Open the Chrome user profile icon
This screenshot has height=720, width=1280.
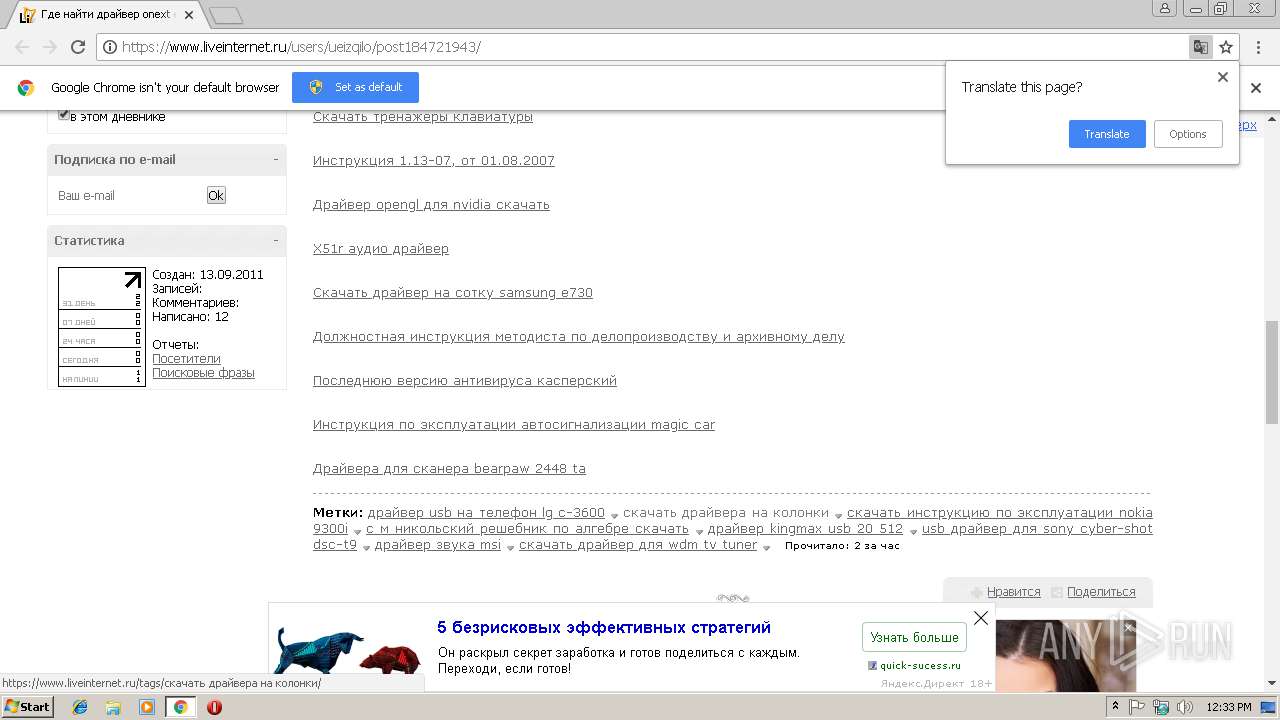point(1164,8)
